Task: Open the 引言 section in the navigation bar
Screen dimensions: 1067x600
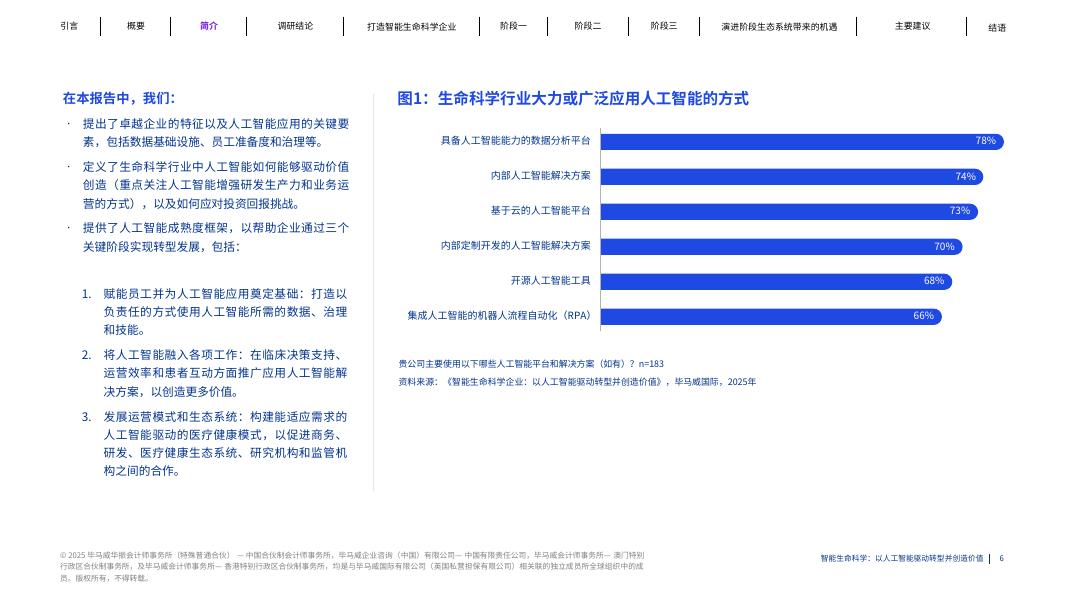Action: tap(70, 26)
